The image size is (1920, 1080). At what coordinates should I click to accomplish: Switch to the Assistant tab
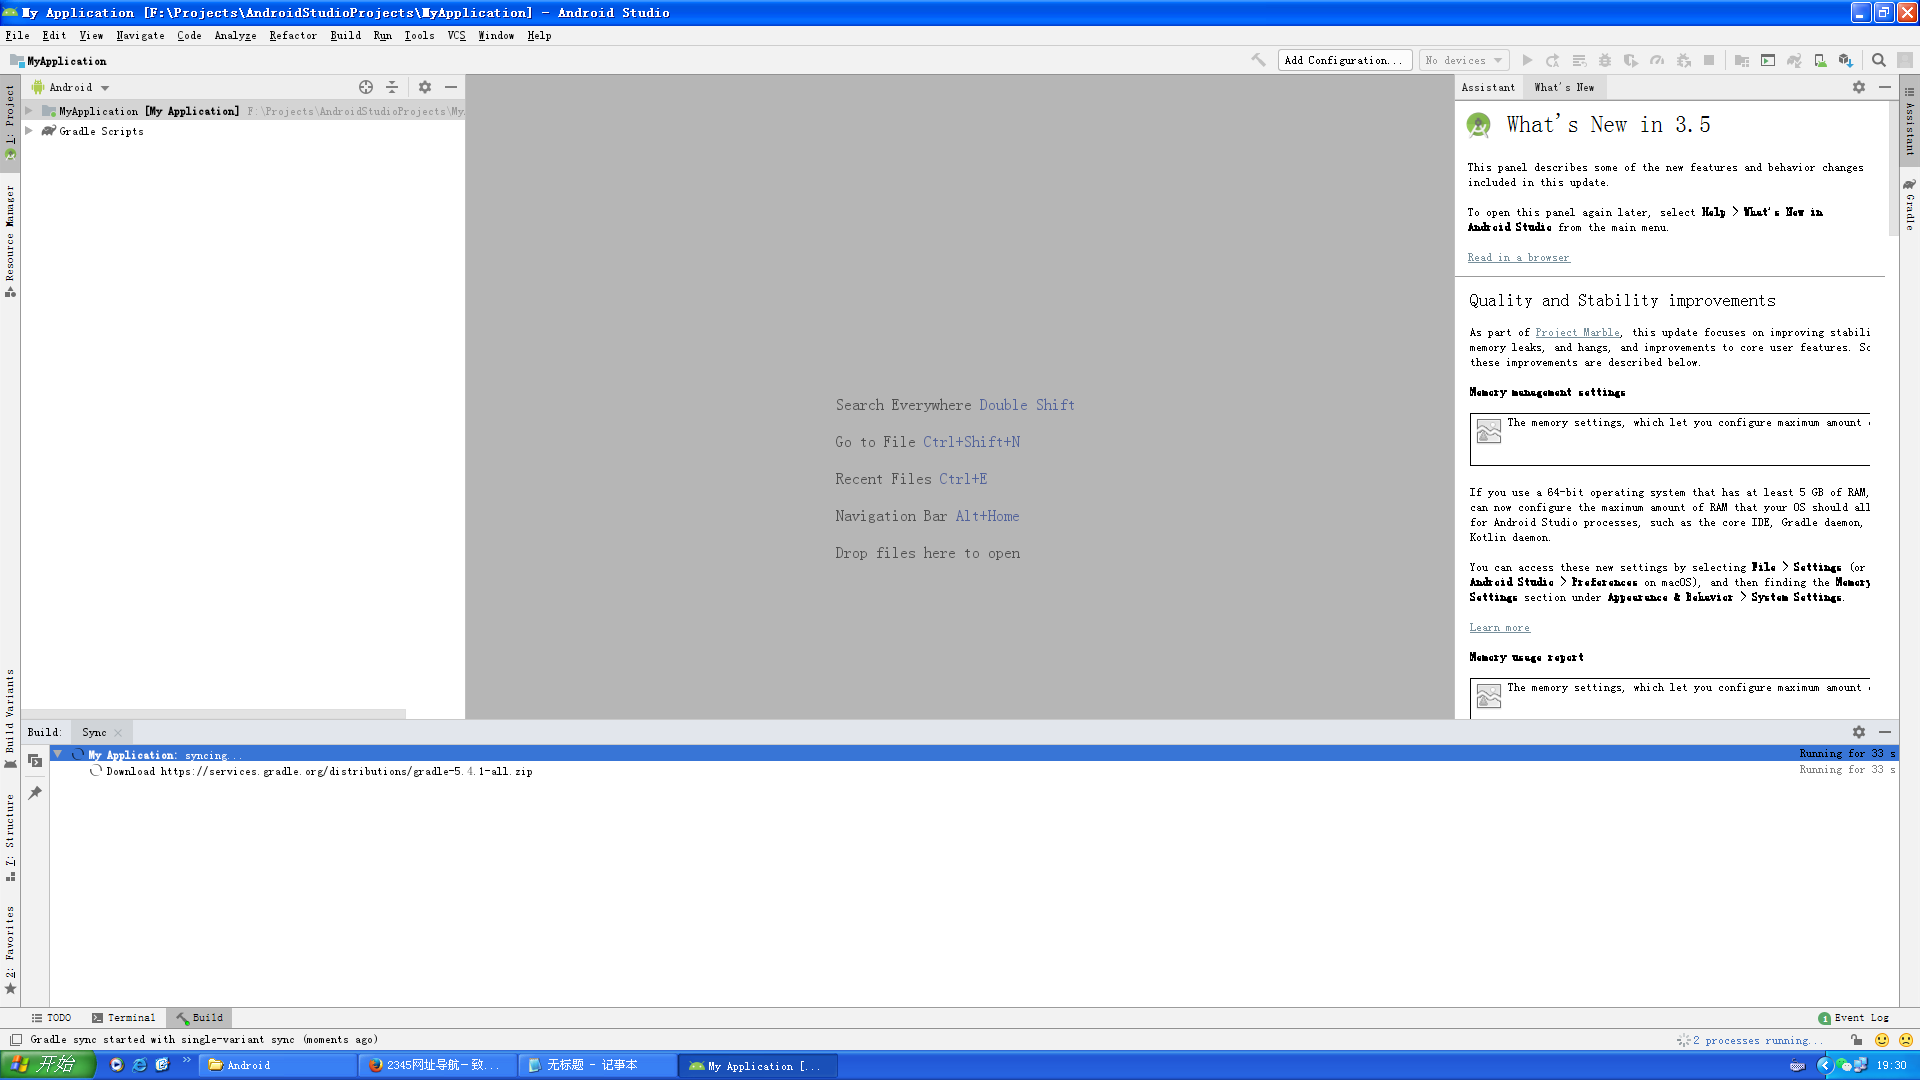click(1488, 87)
